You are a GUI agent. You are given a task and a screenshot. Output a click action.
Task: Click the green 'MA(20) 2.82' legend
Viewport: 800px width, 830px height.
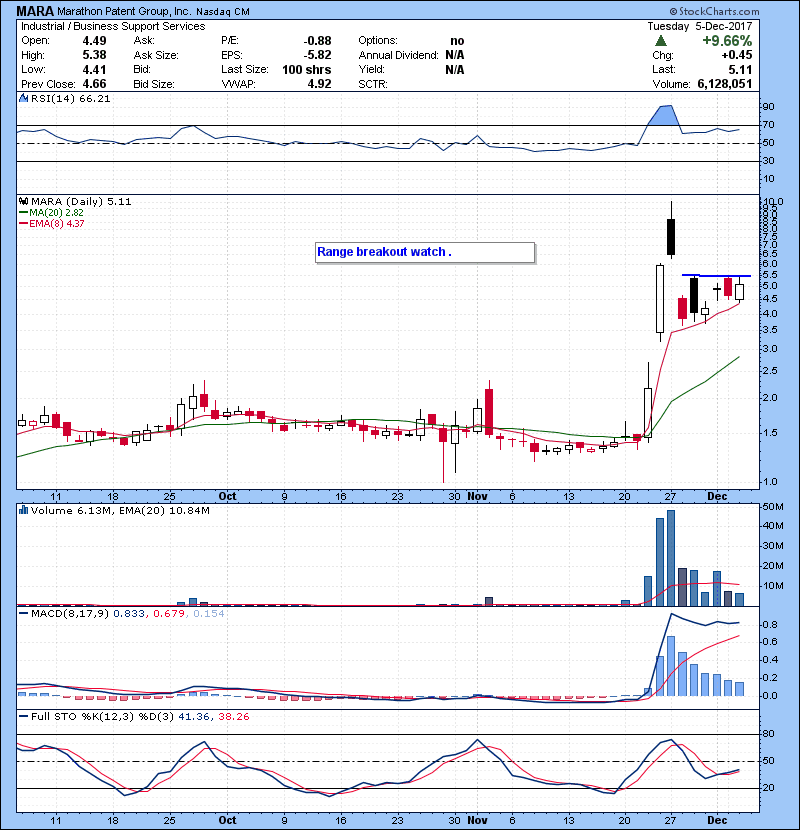point(51,212)
